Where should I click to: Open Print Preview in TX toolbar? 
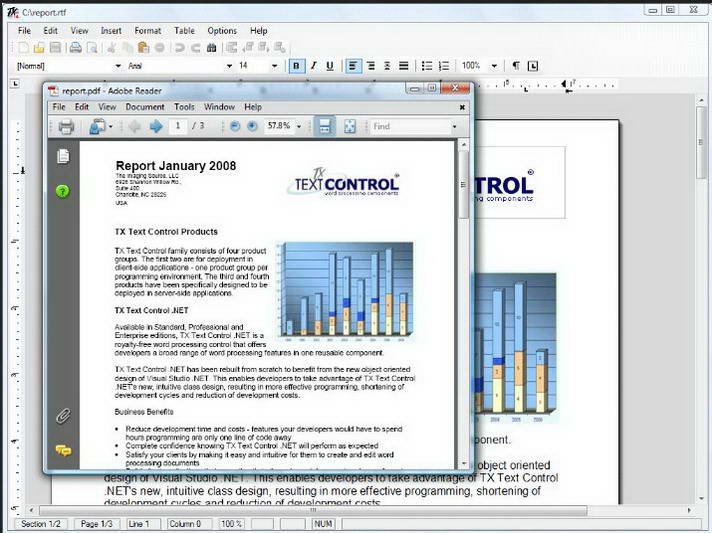tap(92, 48)
